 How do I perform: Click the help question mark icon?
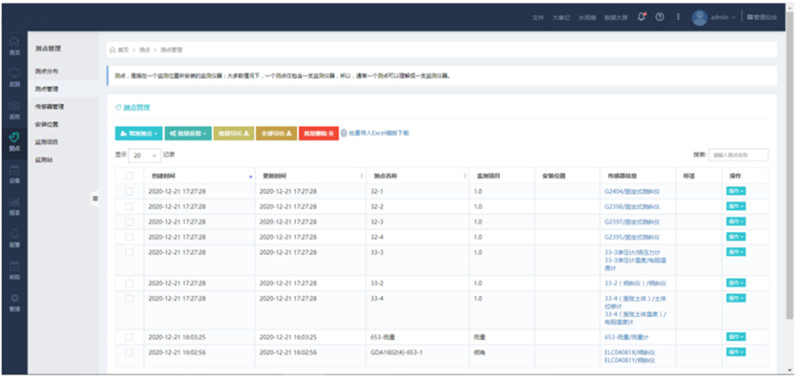click(660, 17)
